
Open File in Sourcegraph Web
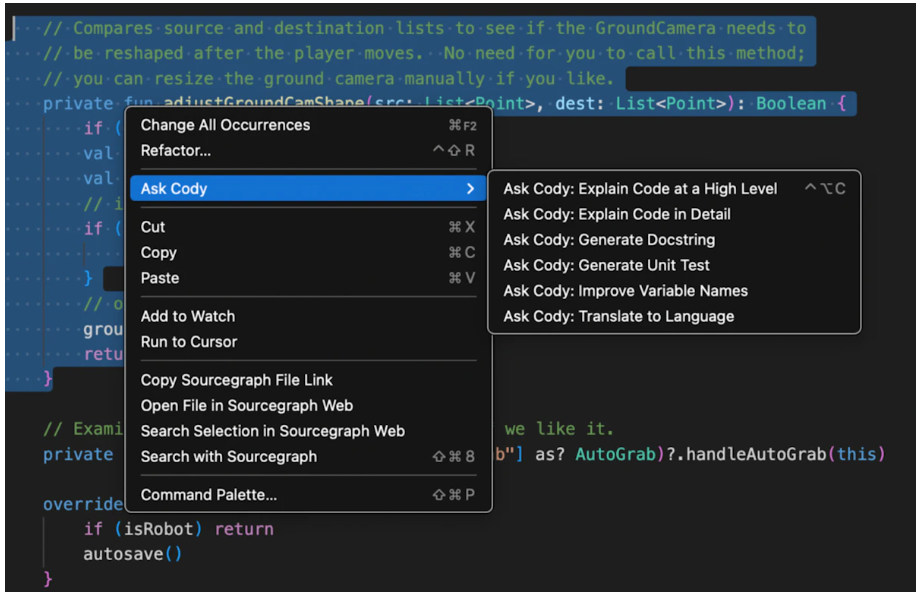click(308, 405)
